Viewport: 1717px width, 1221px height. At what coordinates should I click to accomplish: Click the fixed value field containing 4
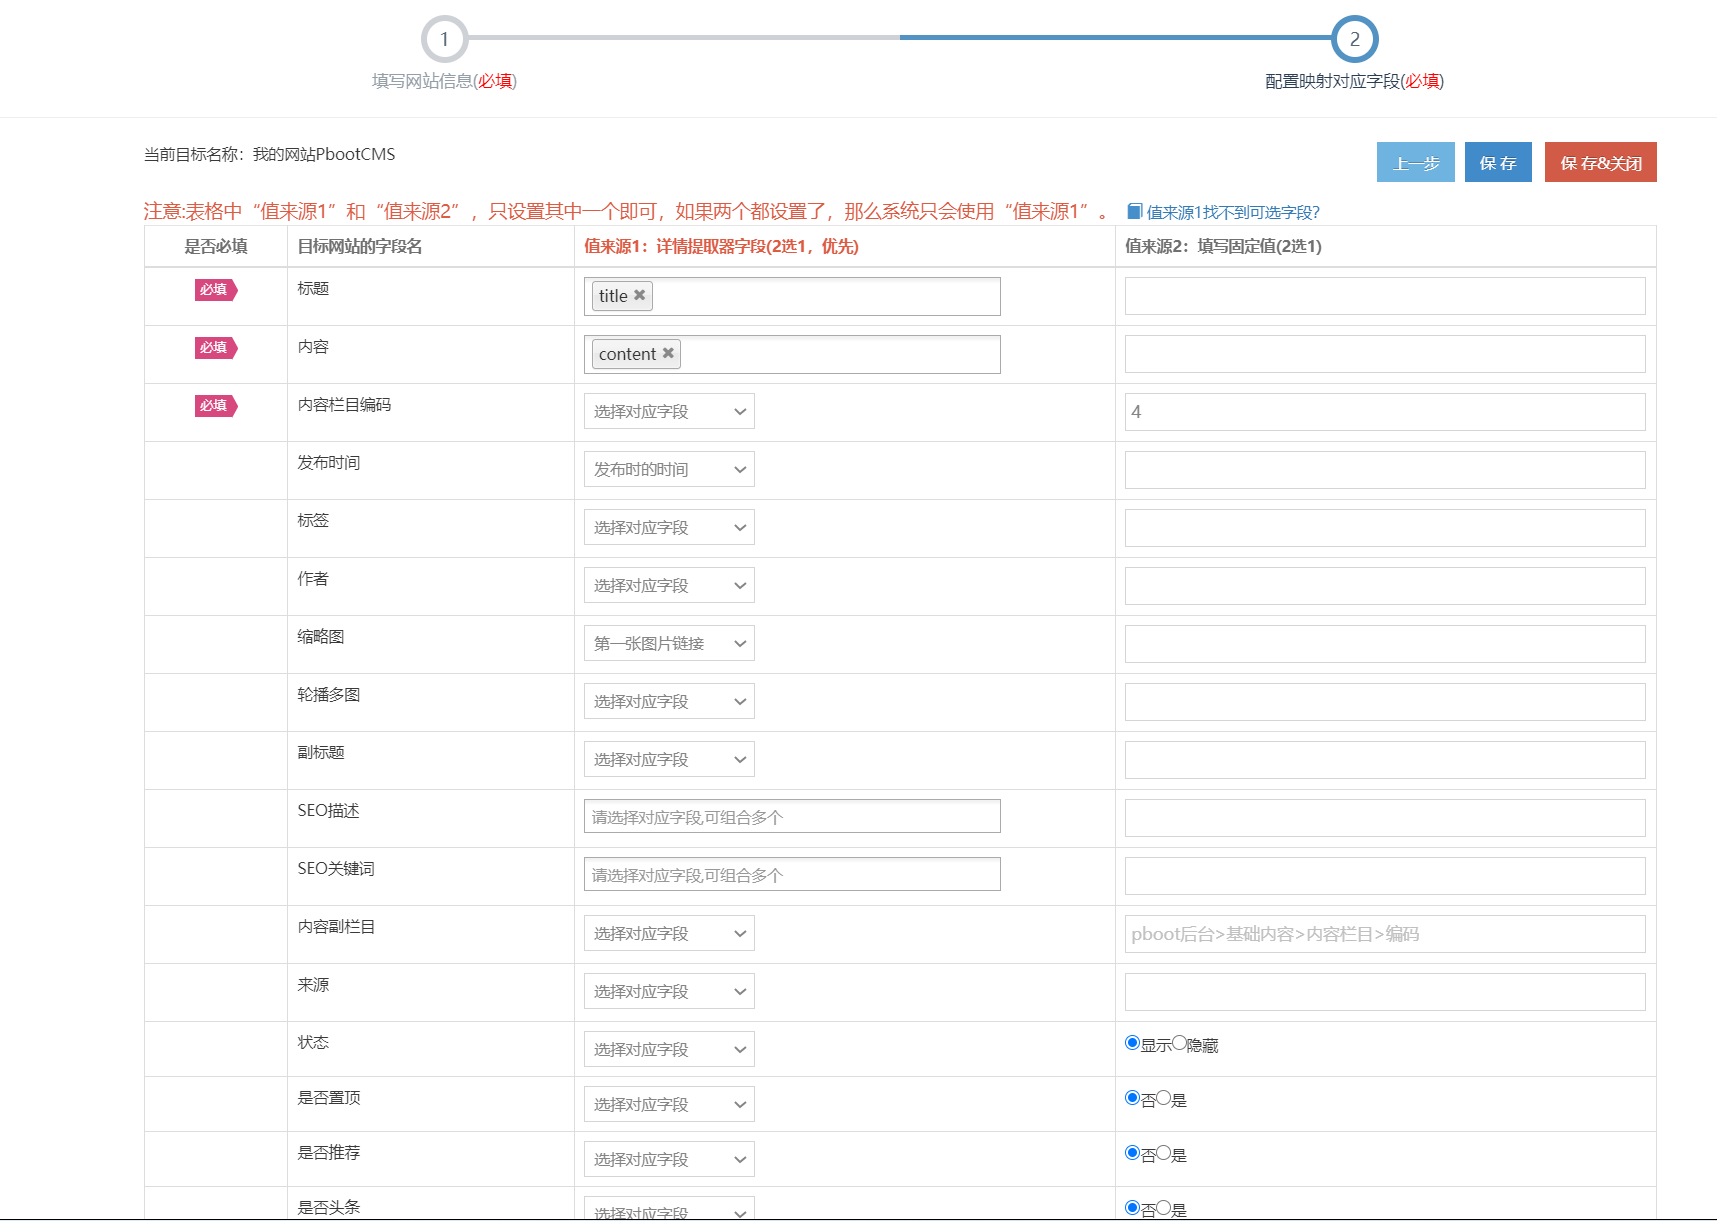(x=1384, y=411)
